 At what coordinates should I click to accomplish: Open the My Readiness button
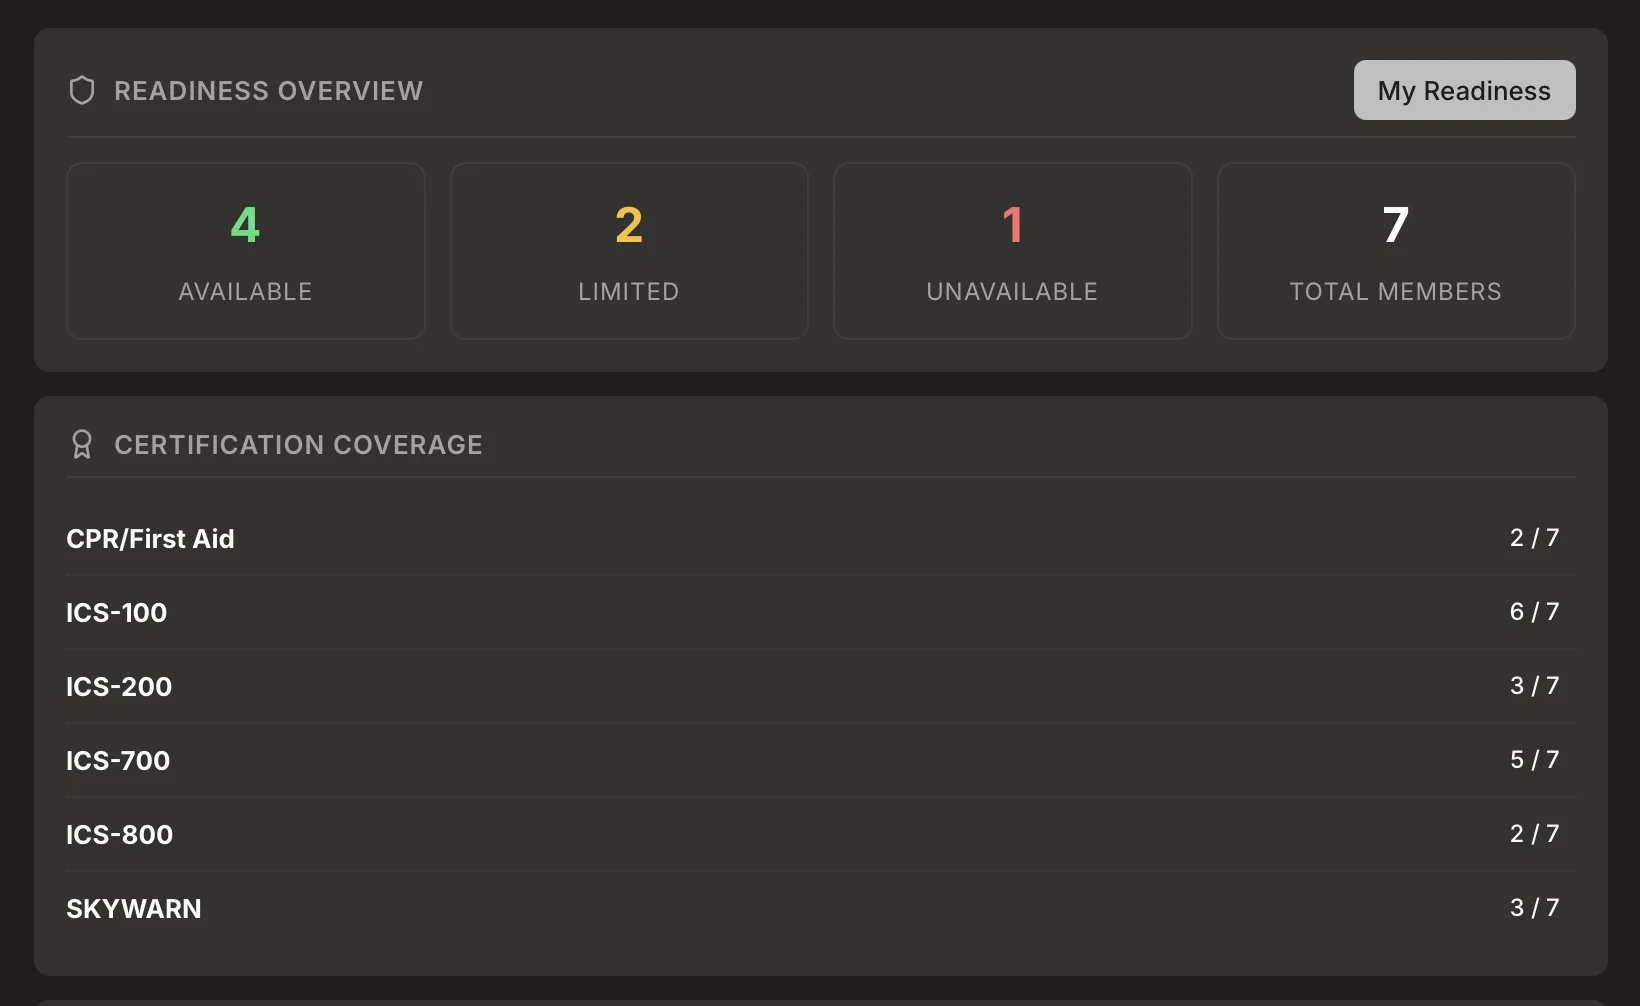(1464, 90)
